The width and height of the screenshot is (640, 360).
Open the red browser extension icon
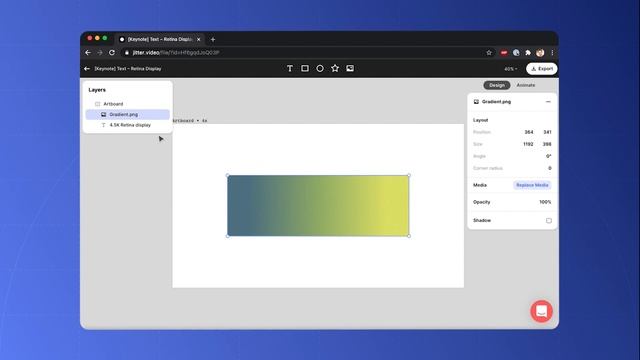[504, 53]
